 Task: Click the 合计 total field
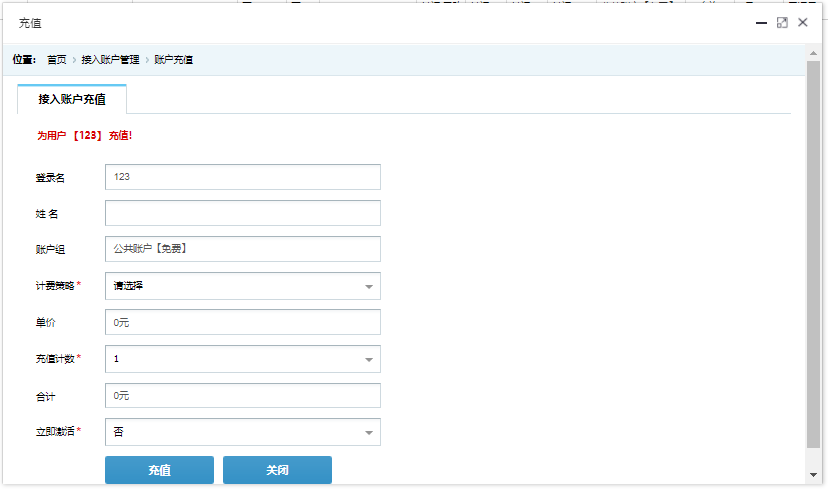pos(243,395)
